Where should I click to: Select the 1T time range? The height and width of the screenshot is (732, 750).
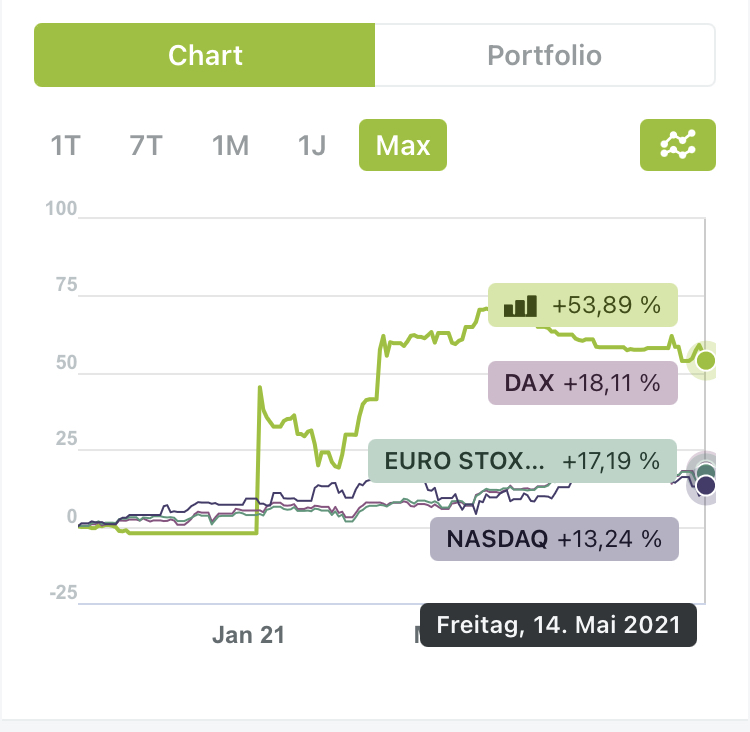click(65, 146)
